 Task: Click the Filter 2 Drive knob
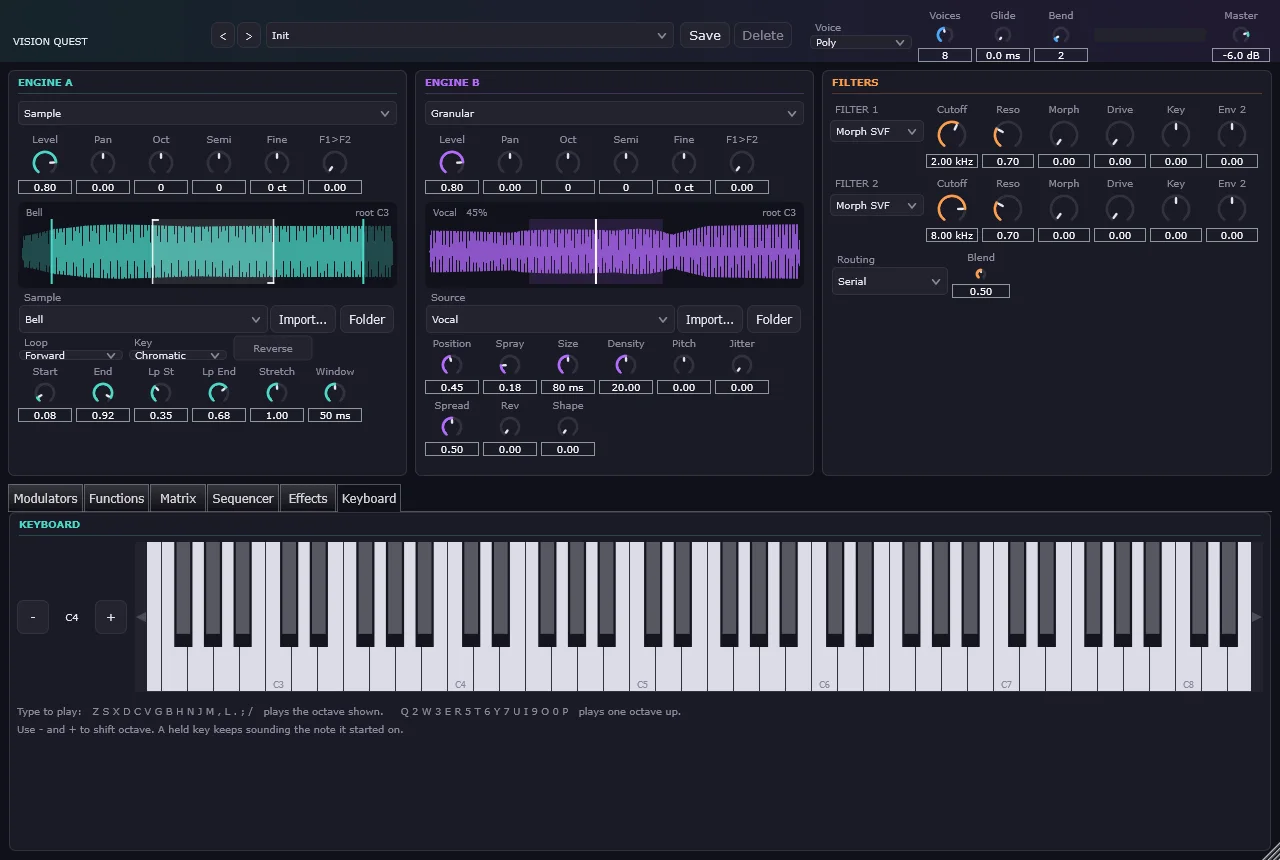click(x=1120, y=208)
